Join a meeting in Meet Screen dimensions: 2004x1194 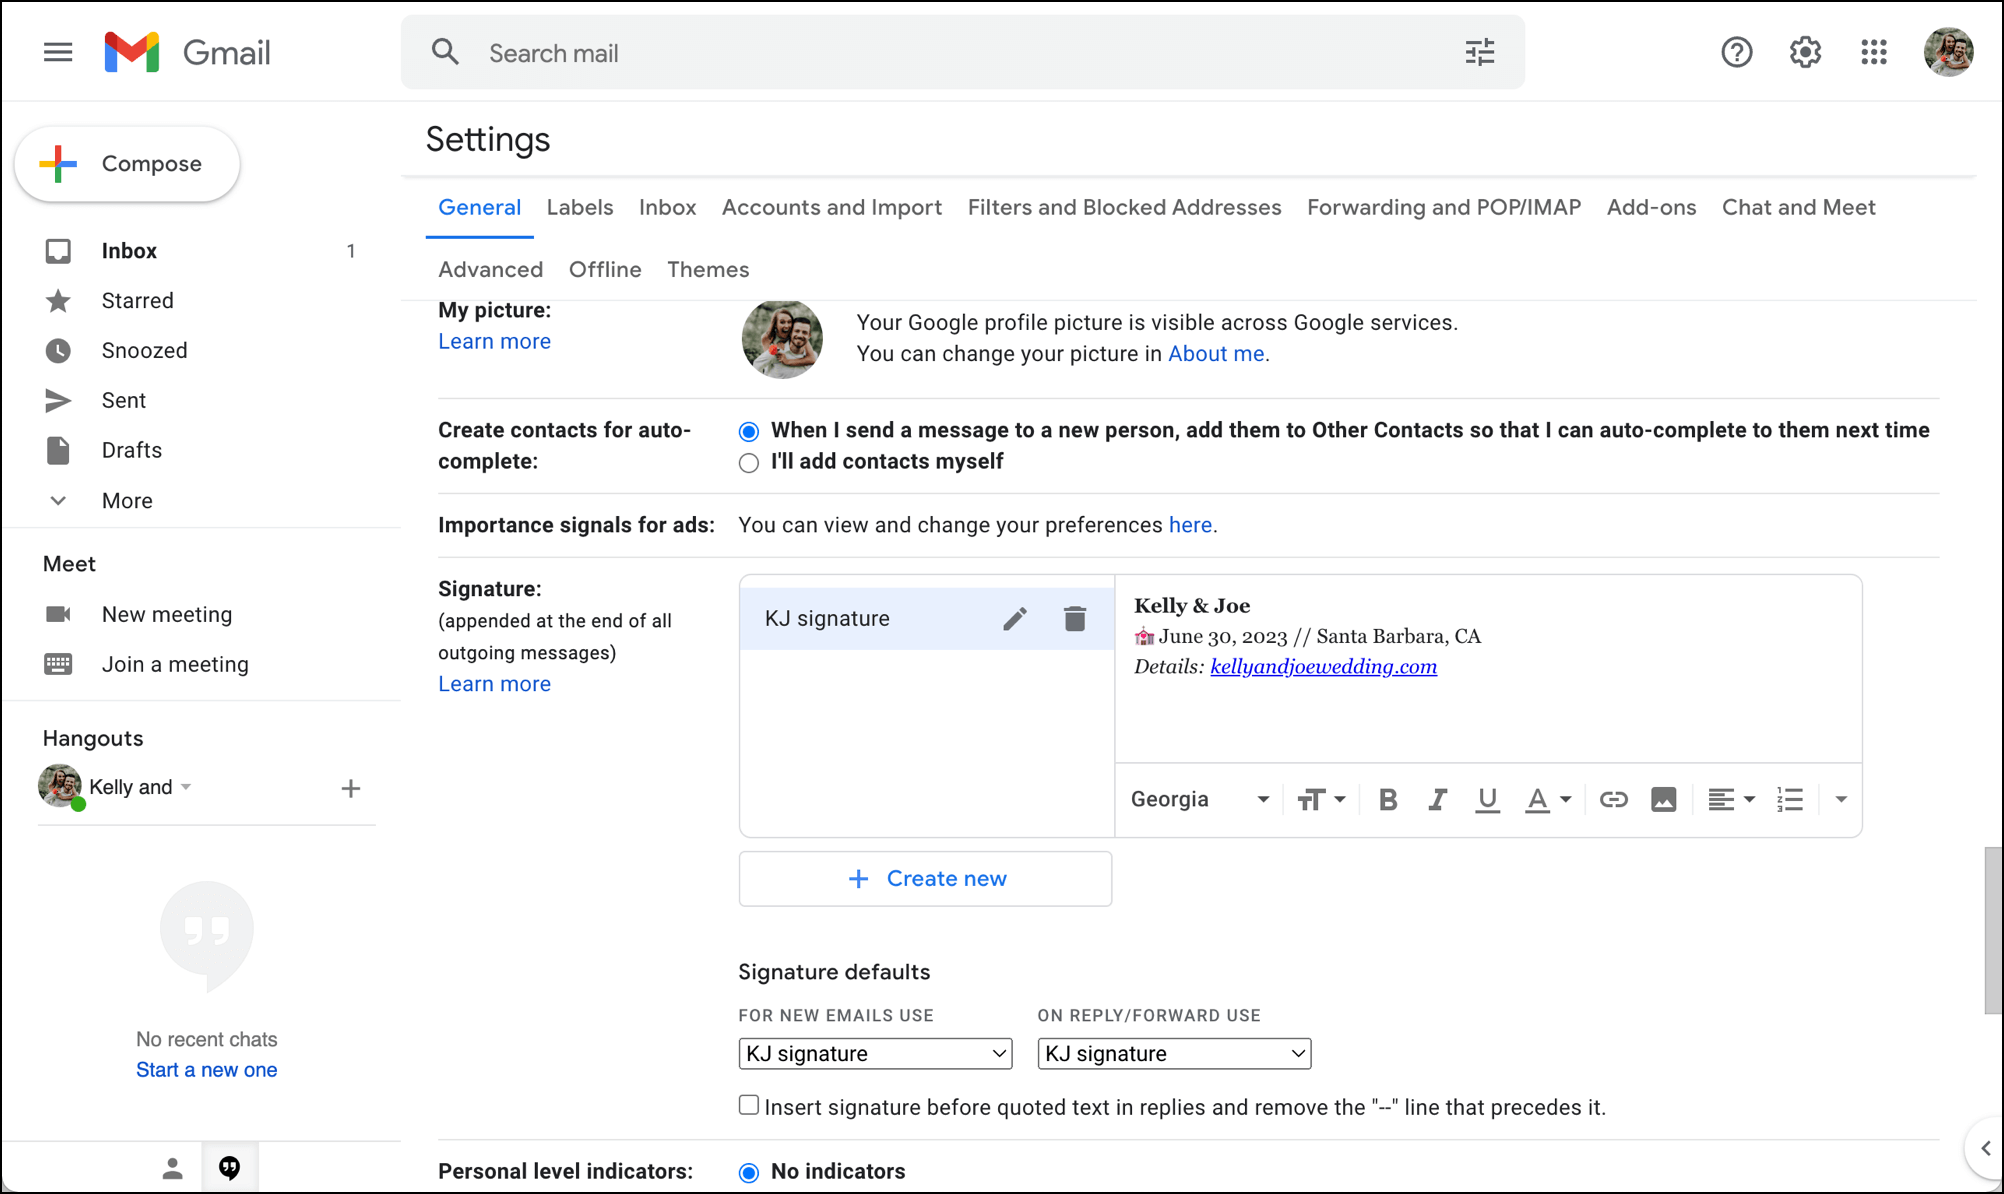174,664
